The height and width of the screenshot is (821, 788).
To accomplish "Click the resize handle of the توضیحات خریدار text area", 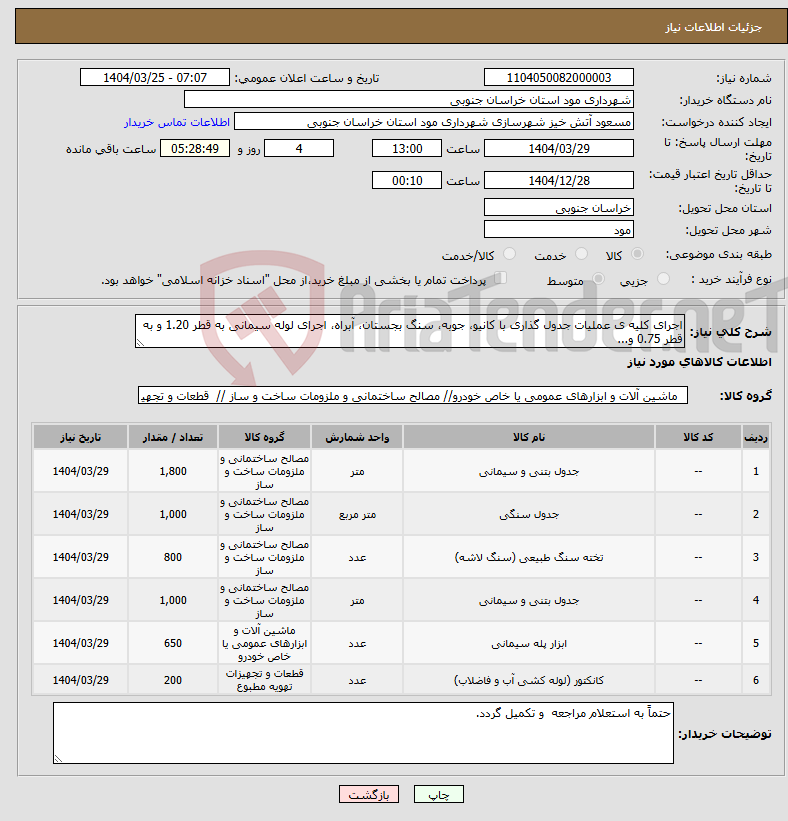I will [x=58, y=759].
